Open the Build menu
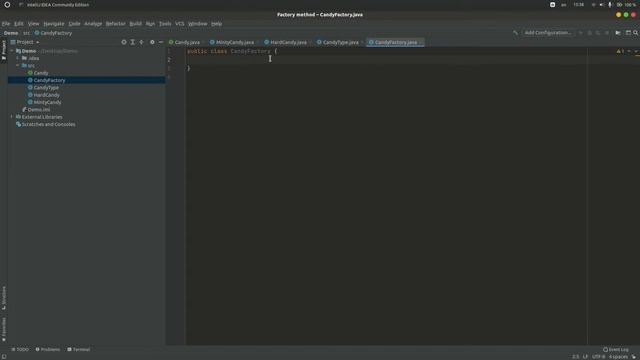This screenshot has width=640, height=360. pyautogui.click(x=136, y=24)
